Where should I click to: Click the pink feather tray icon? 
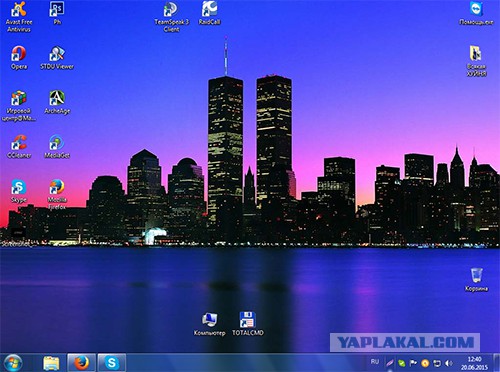point(390,363)
